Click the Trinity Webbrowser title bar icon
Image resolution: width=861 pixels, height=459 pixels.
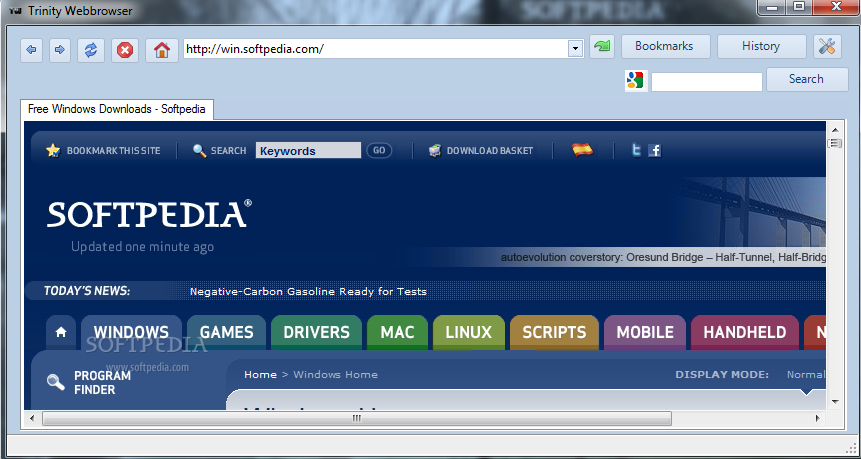(x=15, y=10)
